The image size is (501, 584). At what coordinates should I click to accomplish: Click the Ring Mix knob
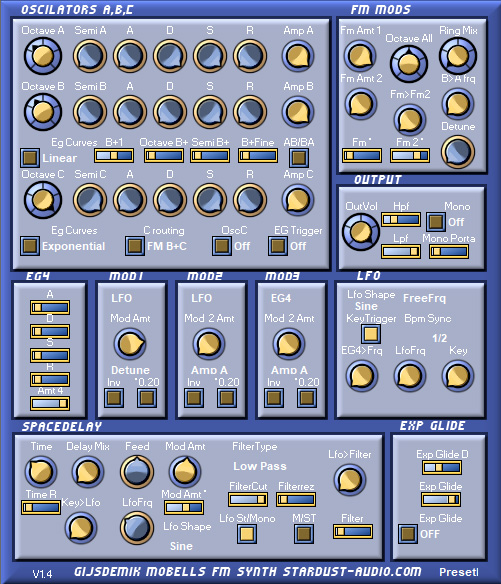click(x=458, y=56)
